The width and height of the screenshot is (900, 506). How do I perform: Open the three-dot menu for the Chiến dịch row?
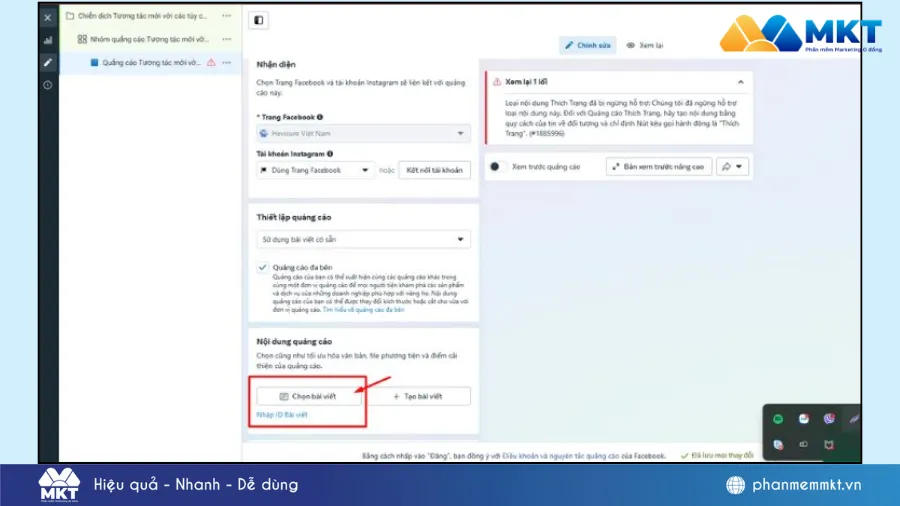point(227,17)
